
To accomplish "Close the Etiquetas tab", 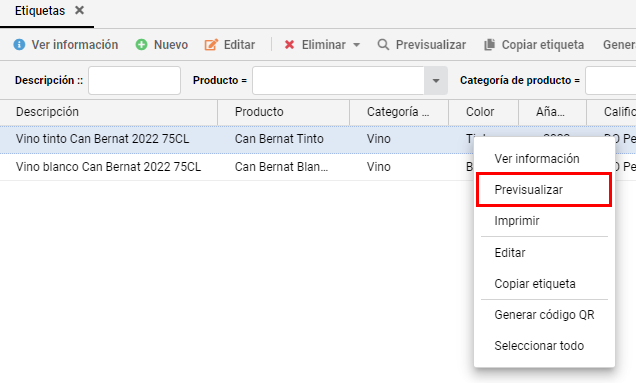I will tap(80, 11).
